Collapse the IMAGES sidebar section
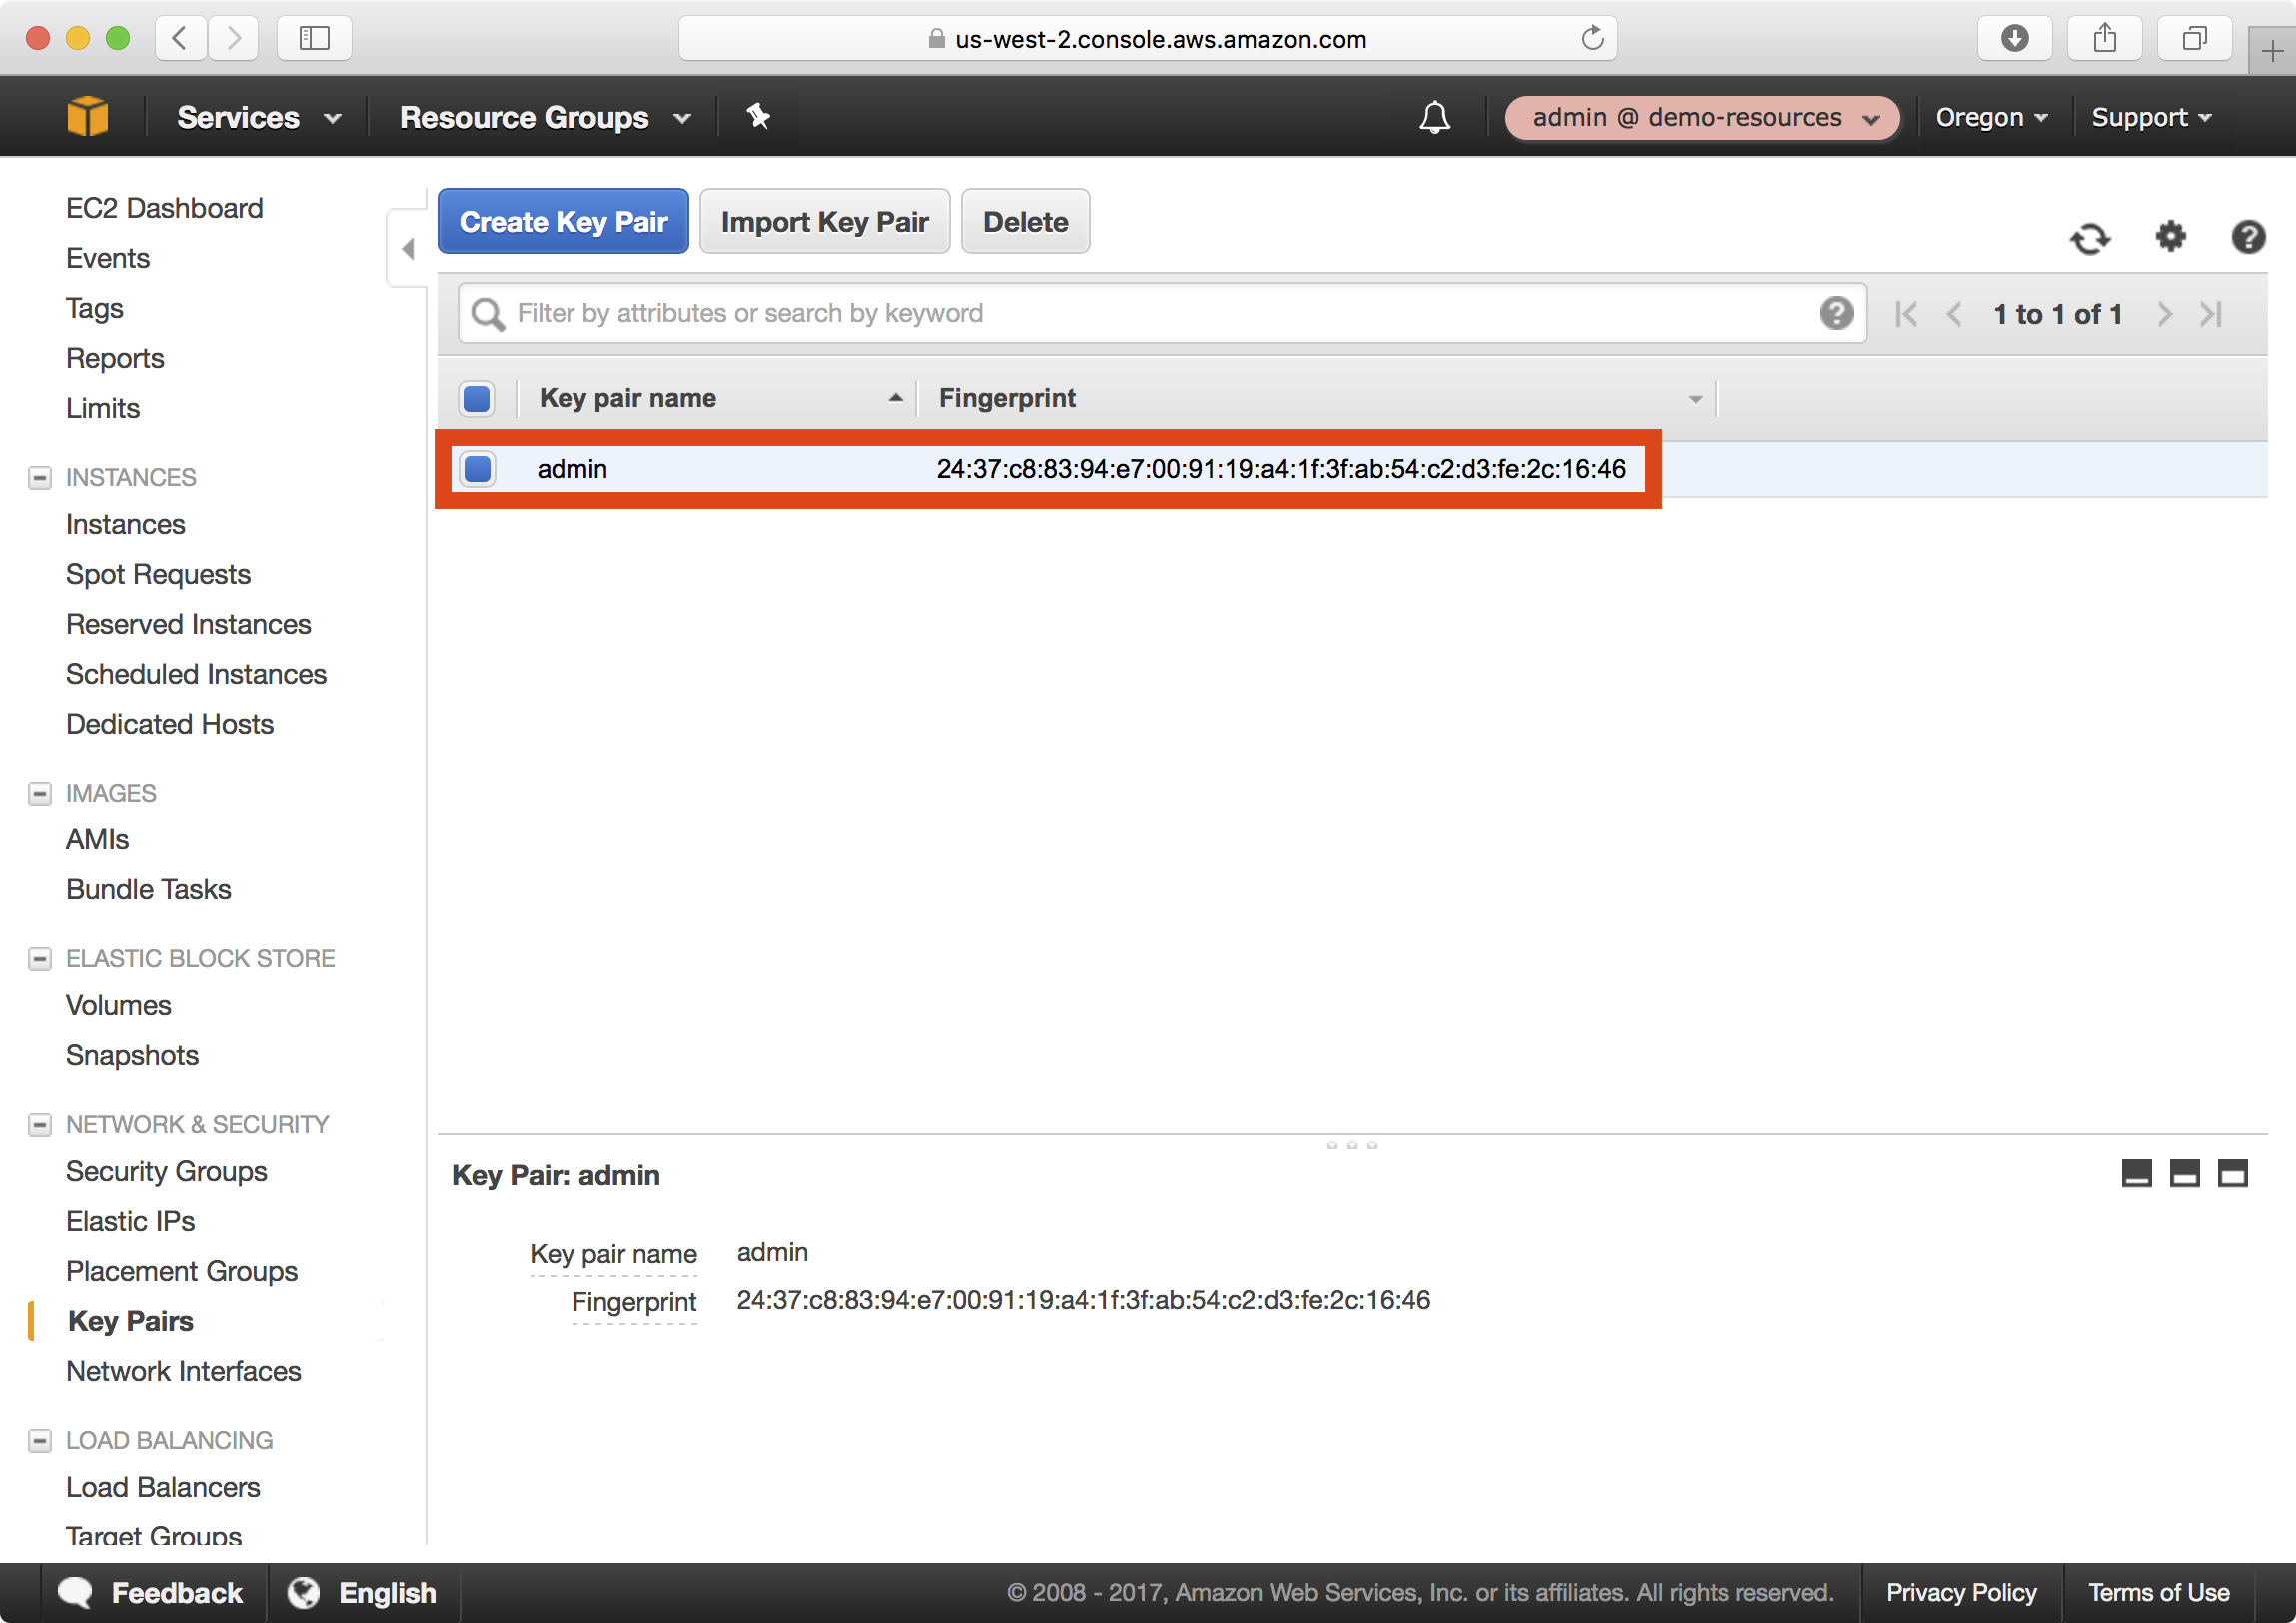 [39, 793]
